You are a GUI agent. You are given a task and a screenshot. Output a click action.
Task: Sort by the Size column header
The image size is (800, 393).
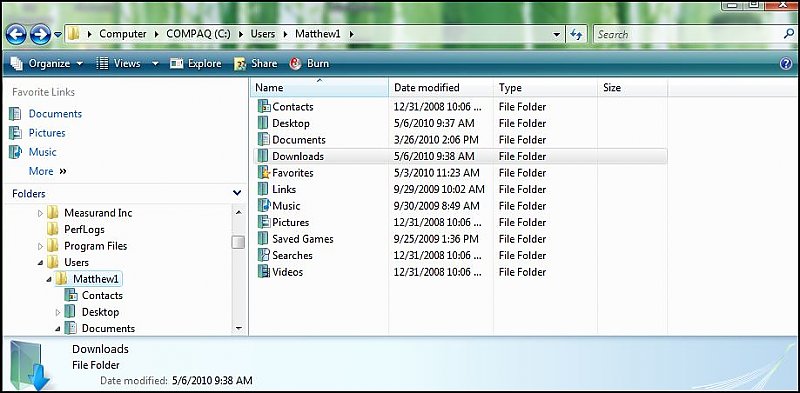(x=632, y=87)
